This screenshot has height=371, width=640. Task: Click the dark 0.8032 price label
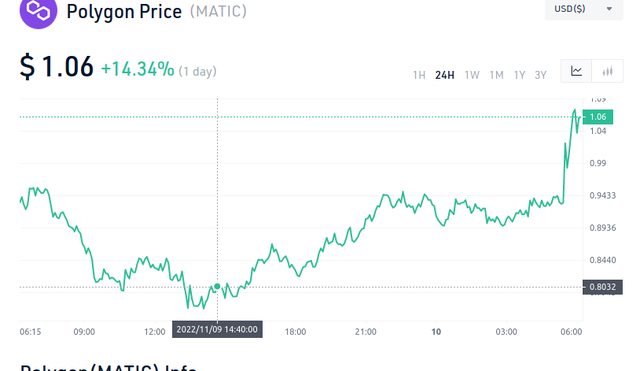602,287
